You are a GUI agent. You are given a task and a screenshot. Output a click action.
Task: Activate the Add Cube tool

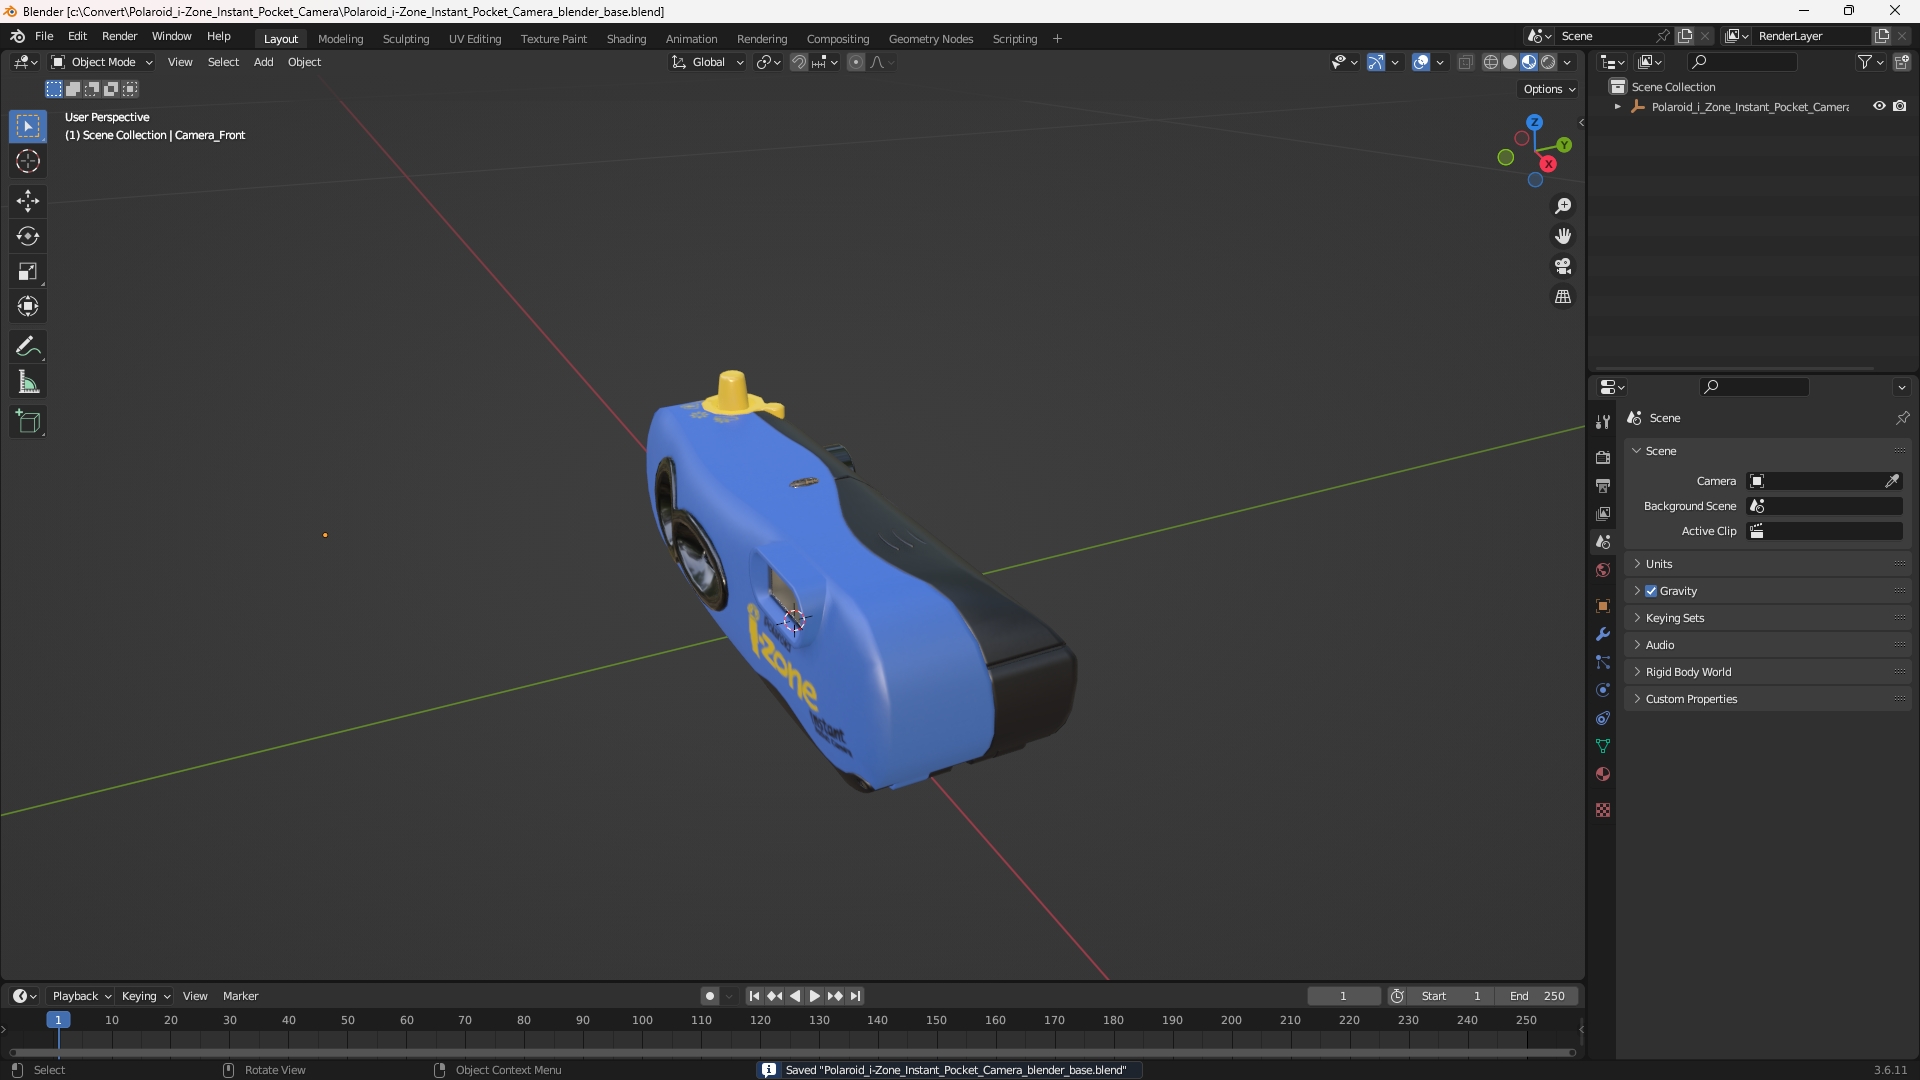(x=28, y=422)
